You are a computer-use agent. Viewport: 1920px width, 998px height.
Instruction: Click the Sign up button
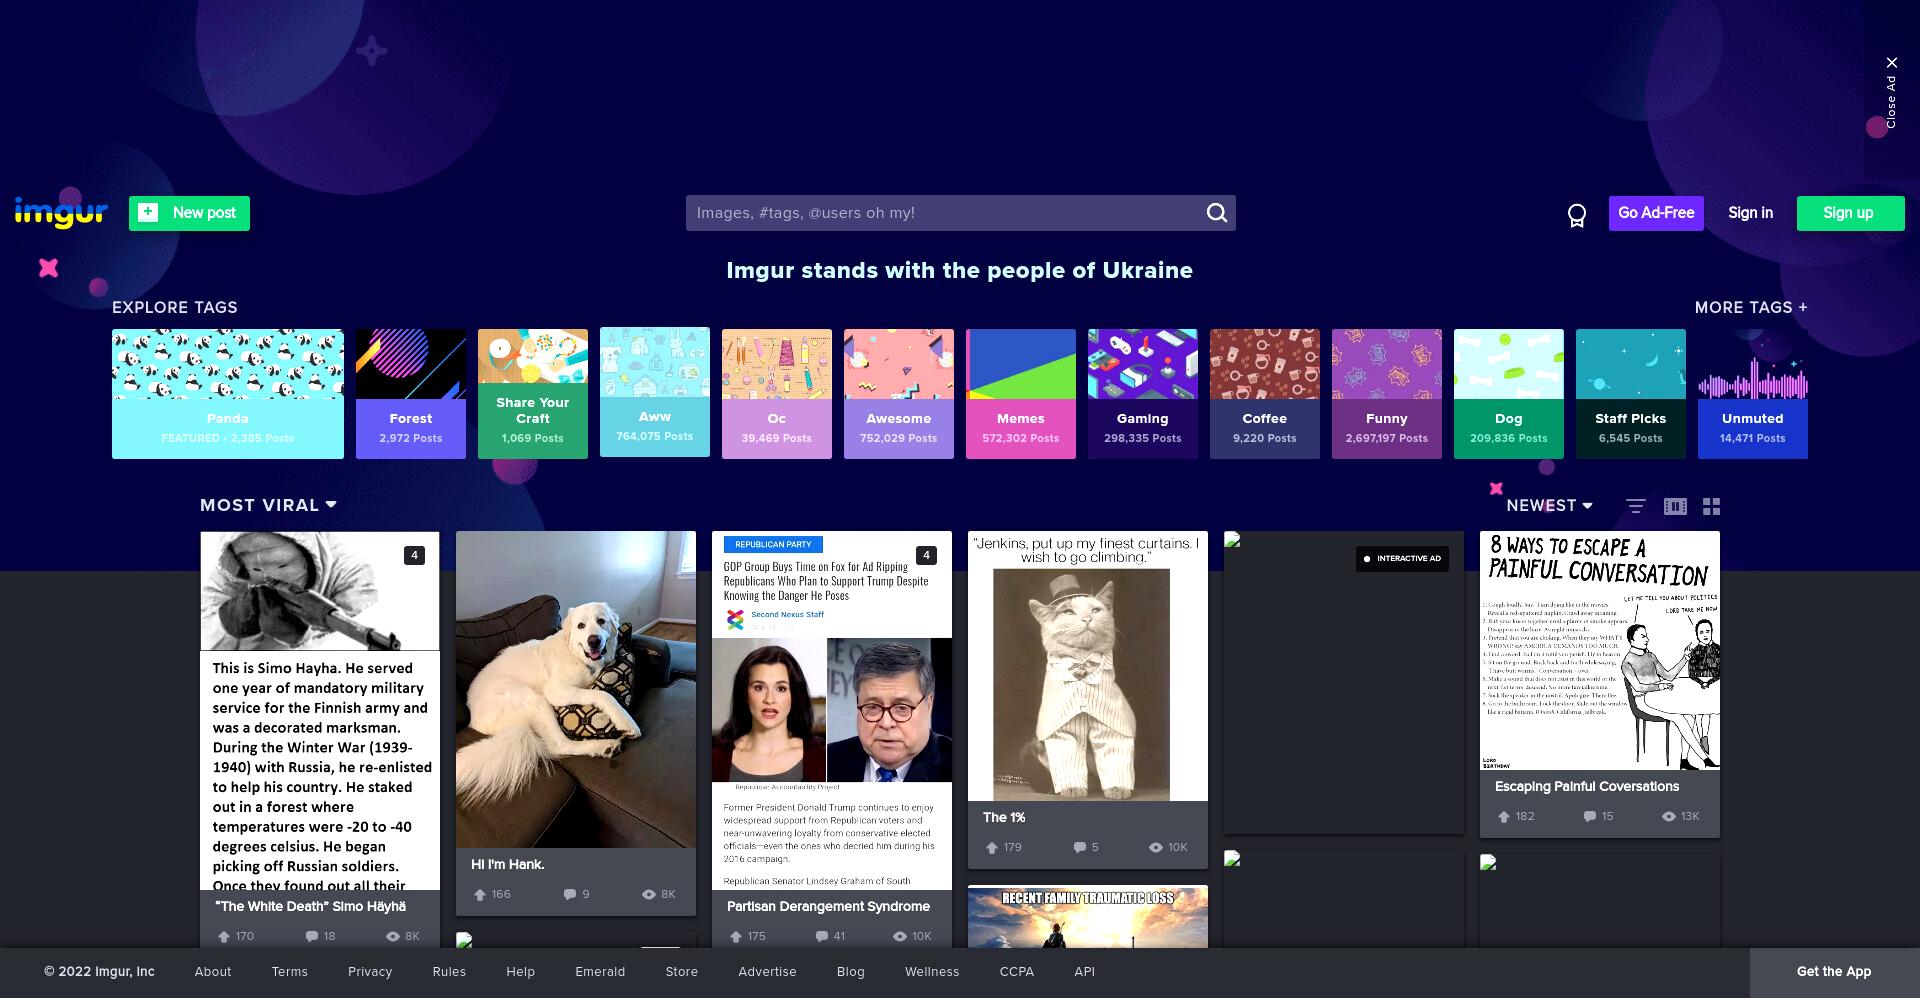click(1850, 213)
